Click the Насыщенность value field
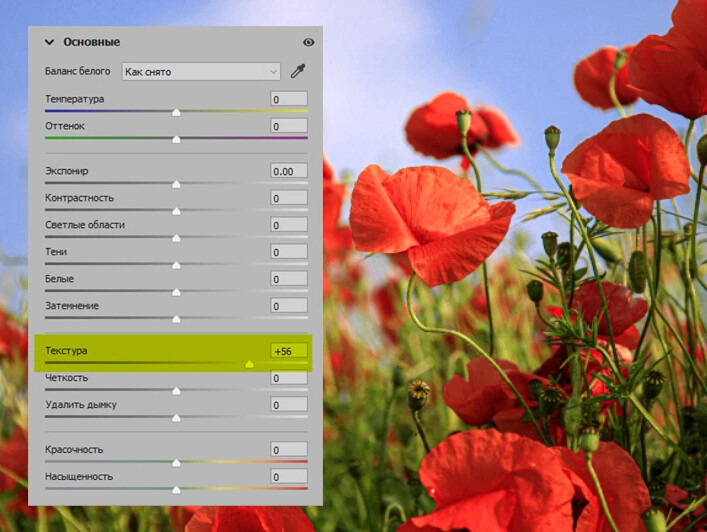This screenshot has width=707, height=532. pos(289,477)
